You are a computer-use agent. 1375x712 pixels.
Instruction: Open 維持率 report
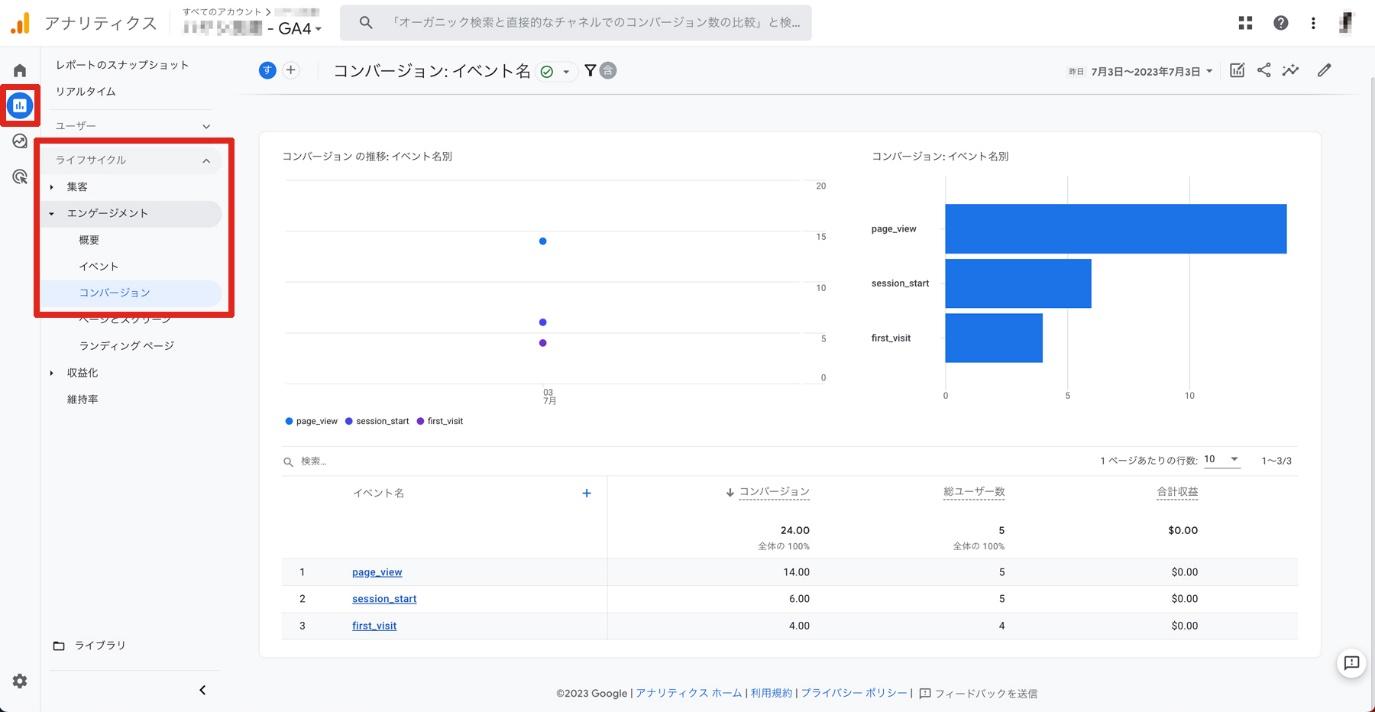[x=82, y=400]
